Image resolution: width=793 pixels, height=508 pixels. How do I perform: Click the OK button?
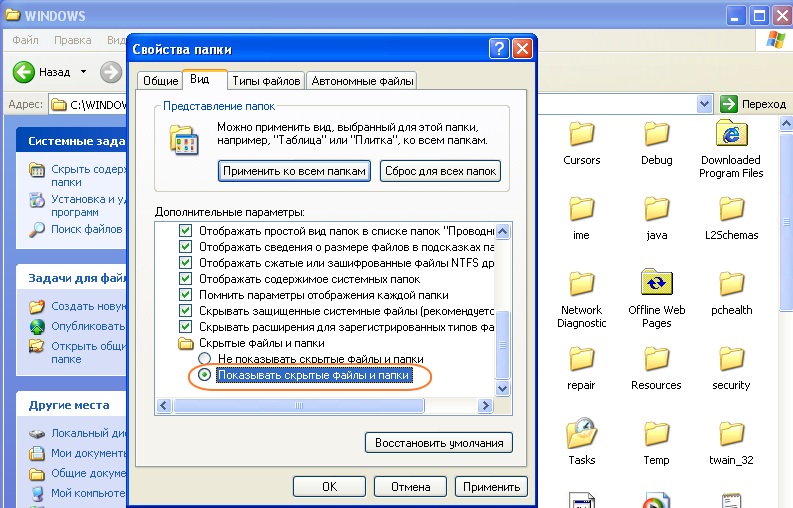pos(329,487)
